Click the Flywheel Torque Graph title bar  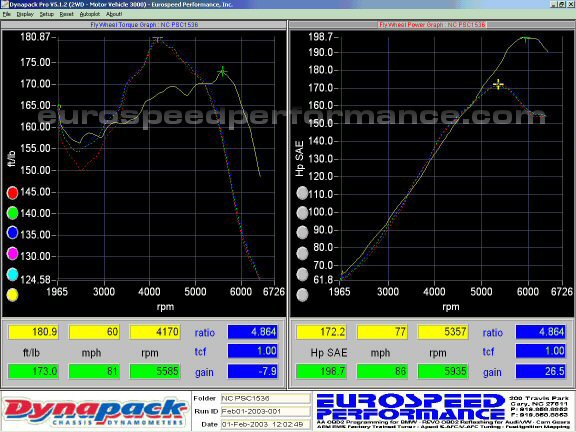144,25
